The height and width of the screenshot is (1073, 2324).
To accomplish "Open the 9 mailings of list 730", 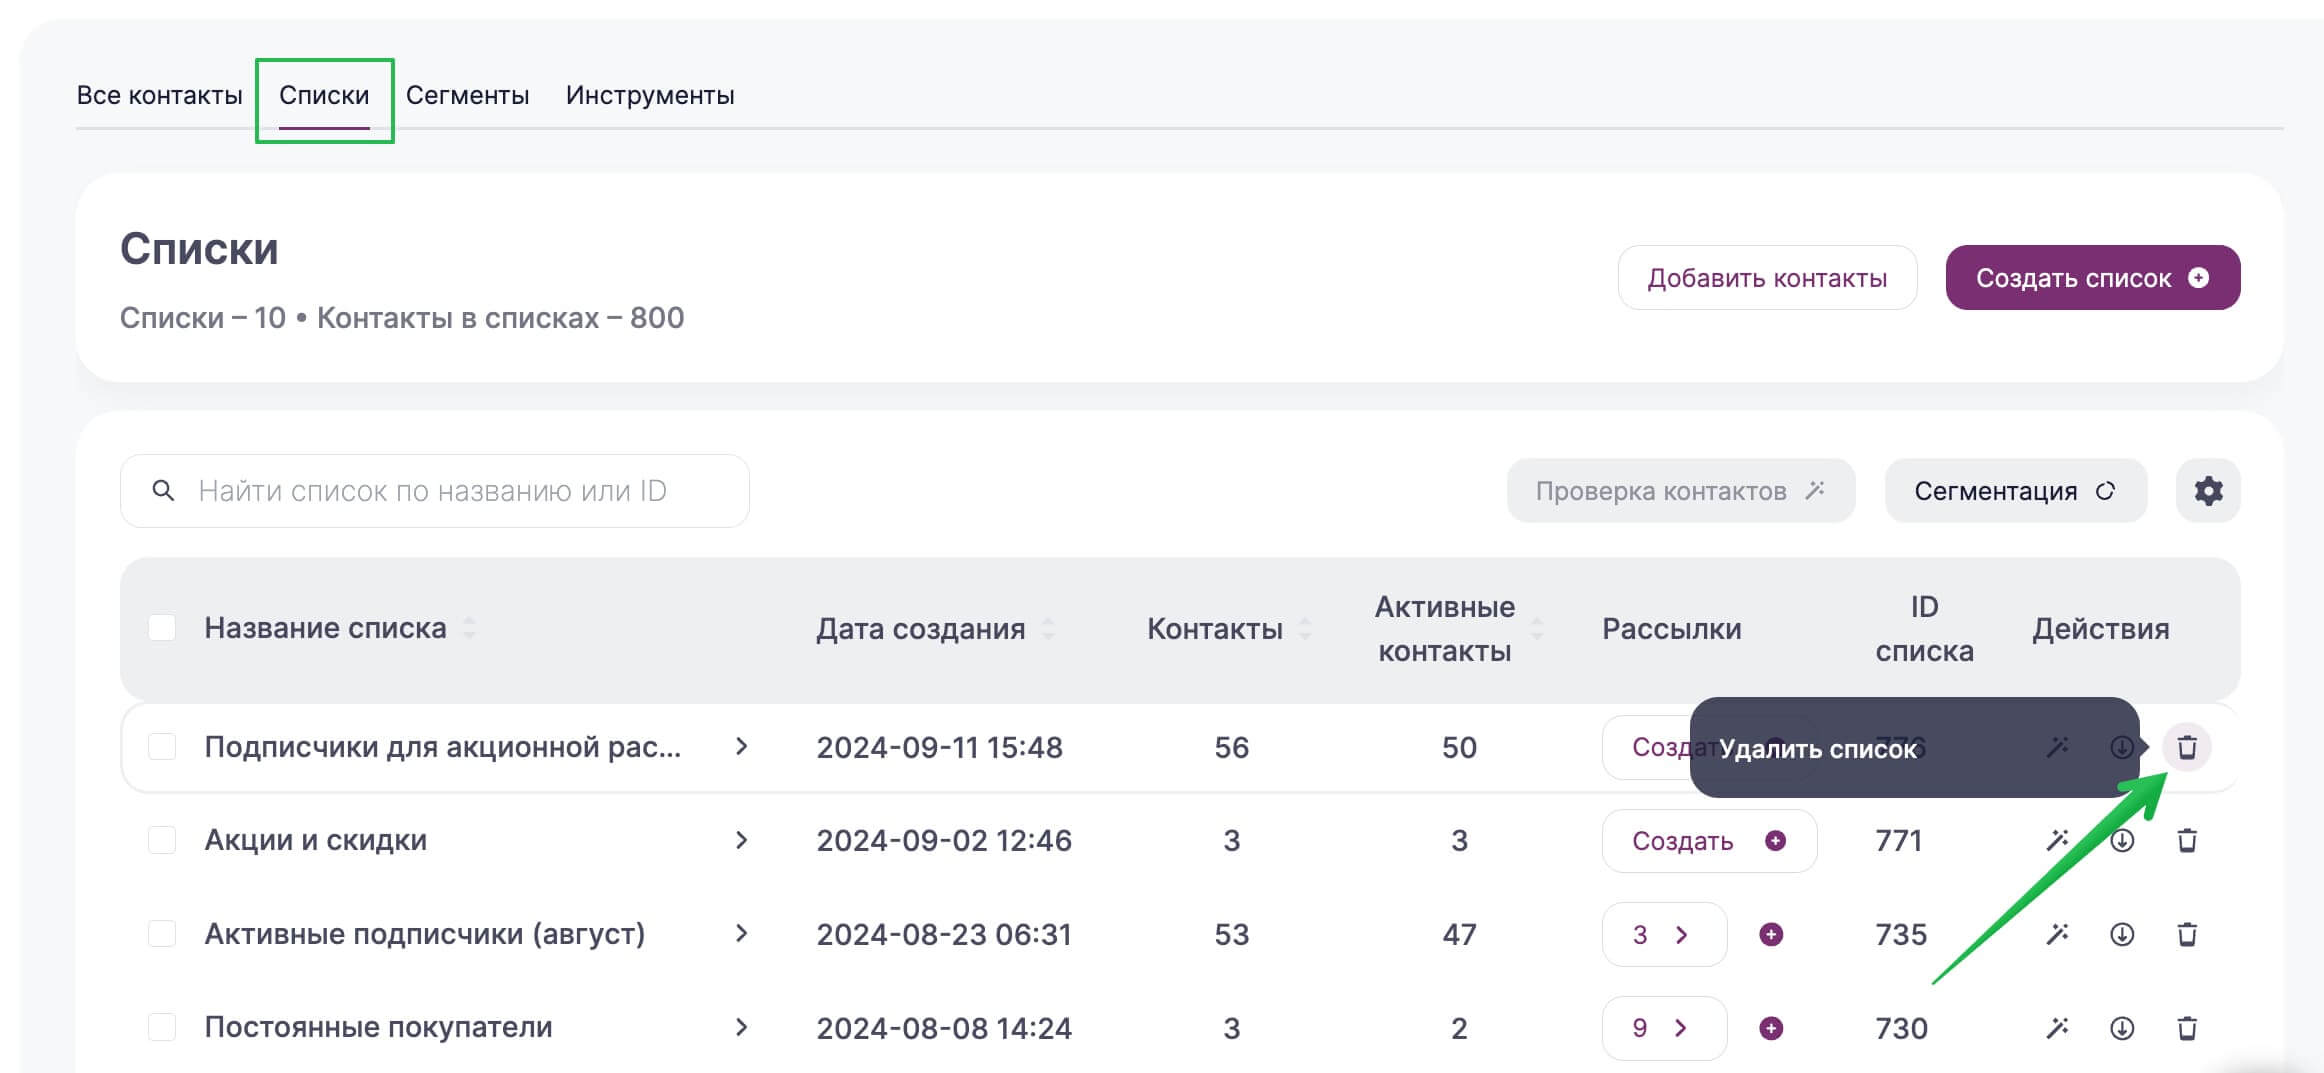I will pos(1664,1028).
